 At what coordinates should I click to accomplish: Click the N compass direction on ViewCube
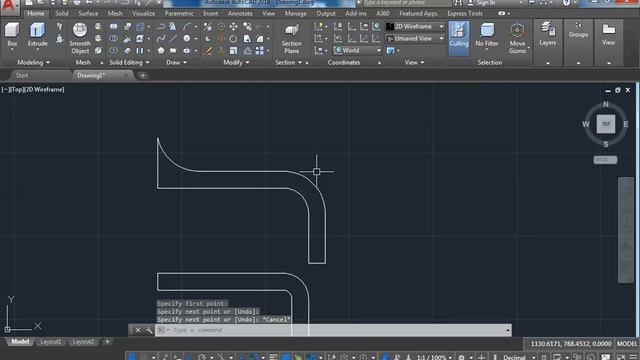(x=606, y=104)
